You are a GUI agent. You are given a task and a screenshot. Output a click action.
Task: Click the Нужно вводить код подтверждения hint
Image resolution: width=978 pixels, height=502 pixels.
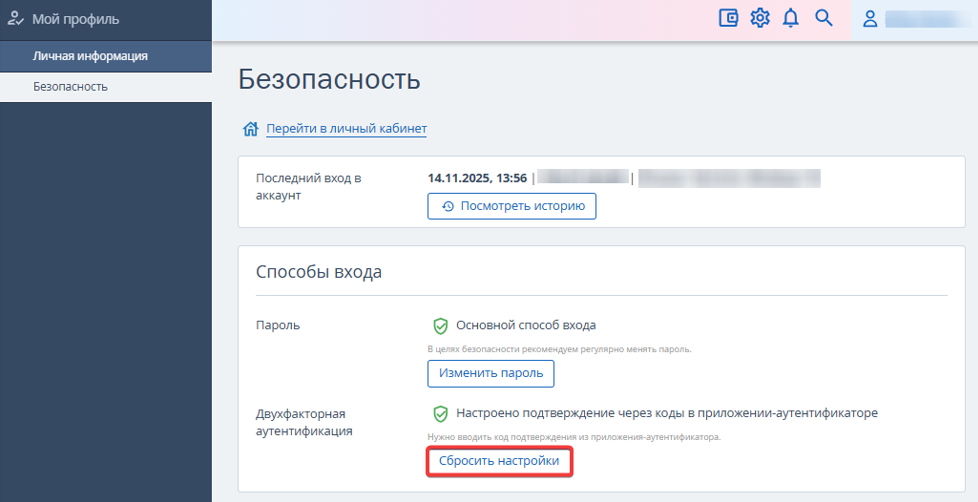tap(574, 437)
